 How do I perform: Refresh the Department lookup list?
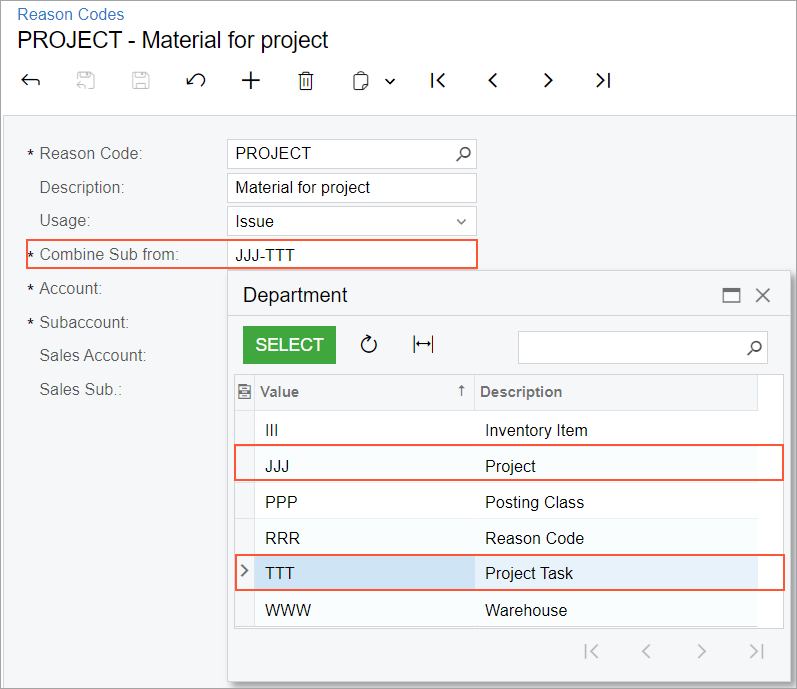coord(369,345)
